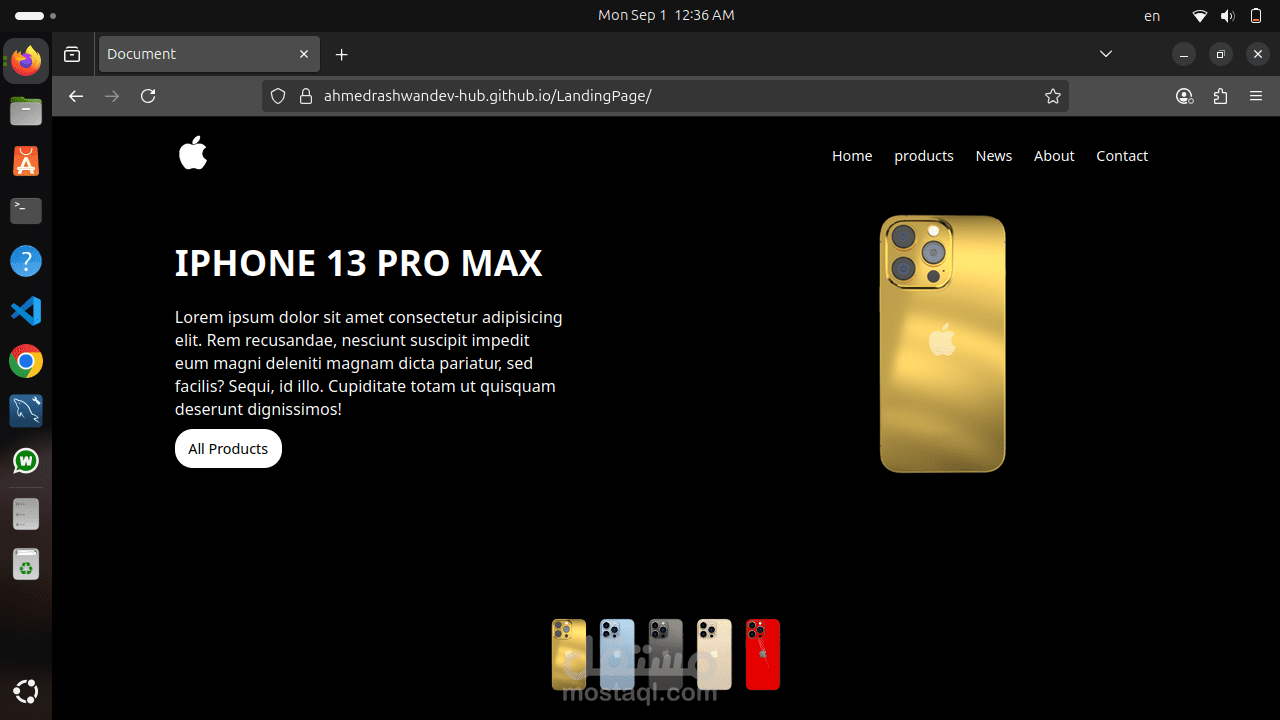Open the About nav link
The height and width of the screenshot is (720, 1280).
(1054, 156)
